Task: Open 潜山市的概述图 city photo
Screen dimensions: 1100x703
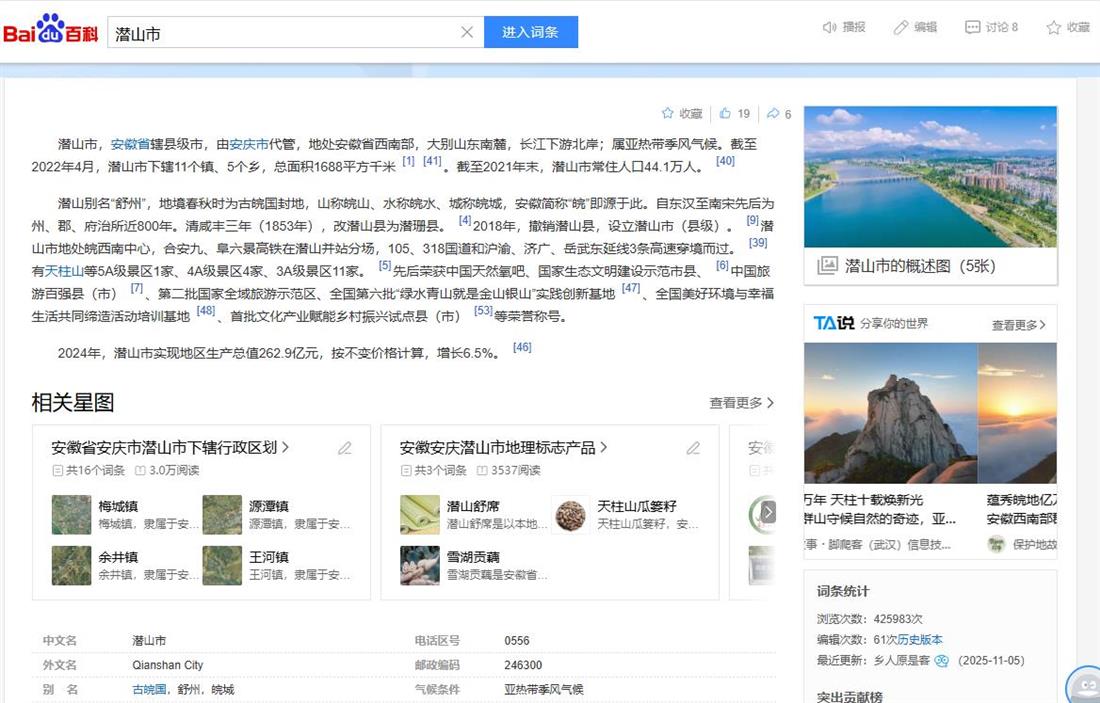Action: pyautogui.click(x=930, y=177)
